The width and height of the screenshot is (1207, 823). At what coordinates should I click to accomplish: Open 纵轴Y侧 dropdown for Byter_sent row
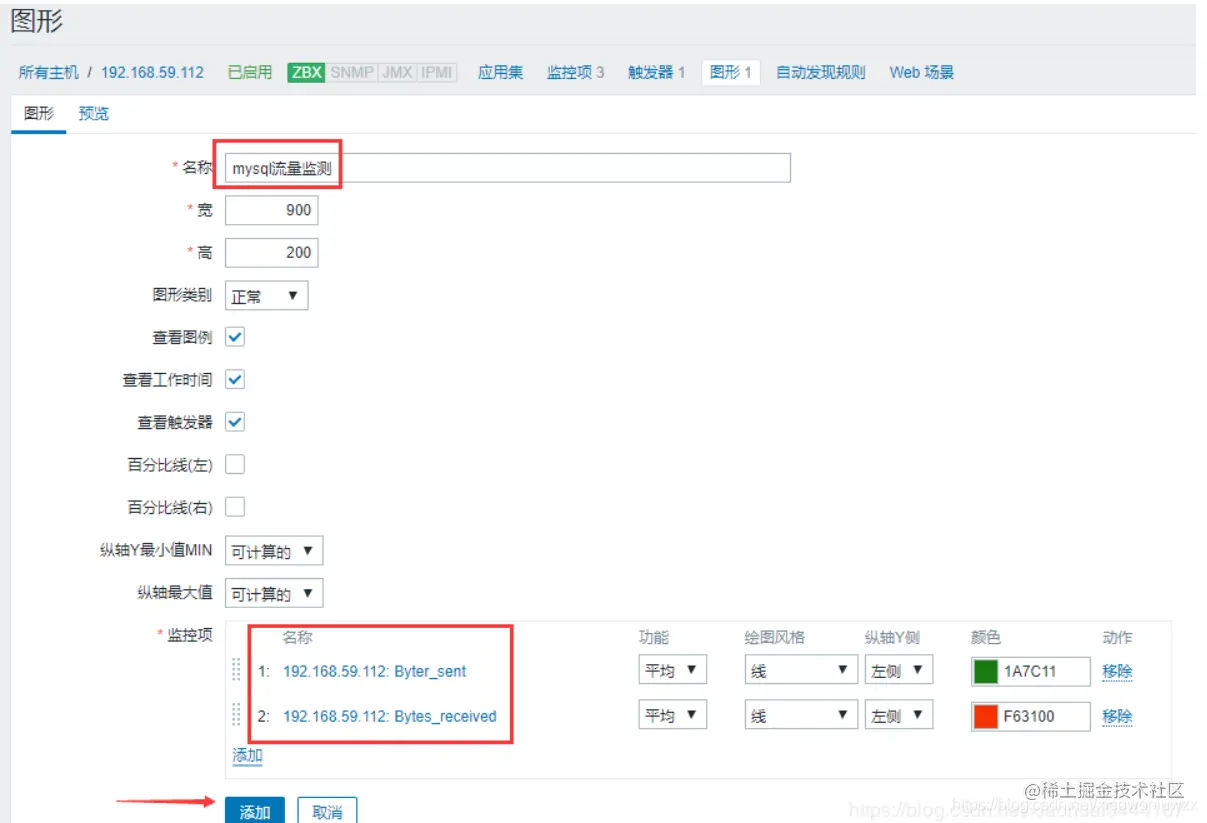898,670
